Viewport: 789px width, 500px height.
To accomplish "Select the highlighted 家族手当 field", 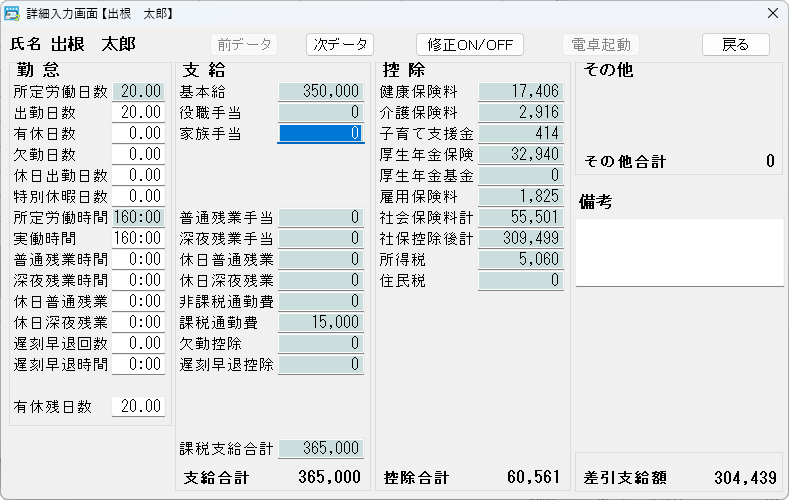I will 320,133.
